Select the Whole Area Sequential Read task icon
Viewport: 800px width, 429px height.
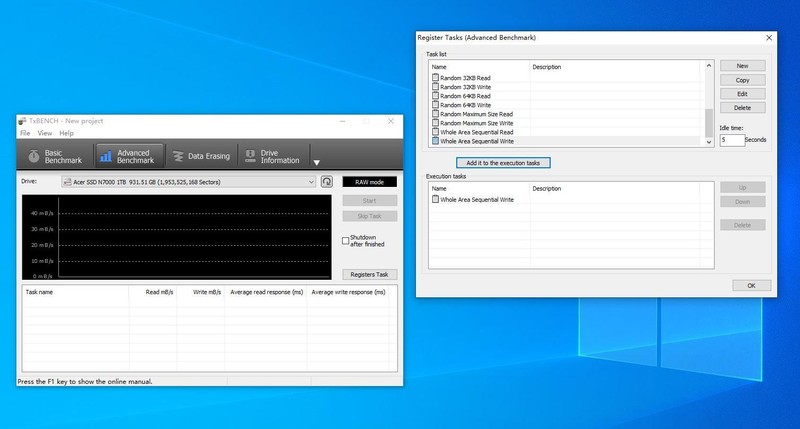(x=435, y=132)
